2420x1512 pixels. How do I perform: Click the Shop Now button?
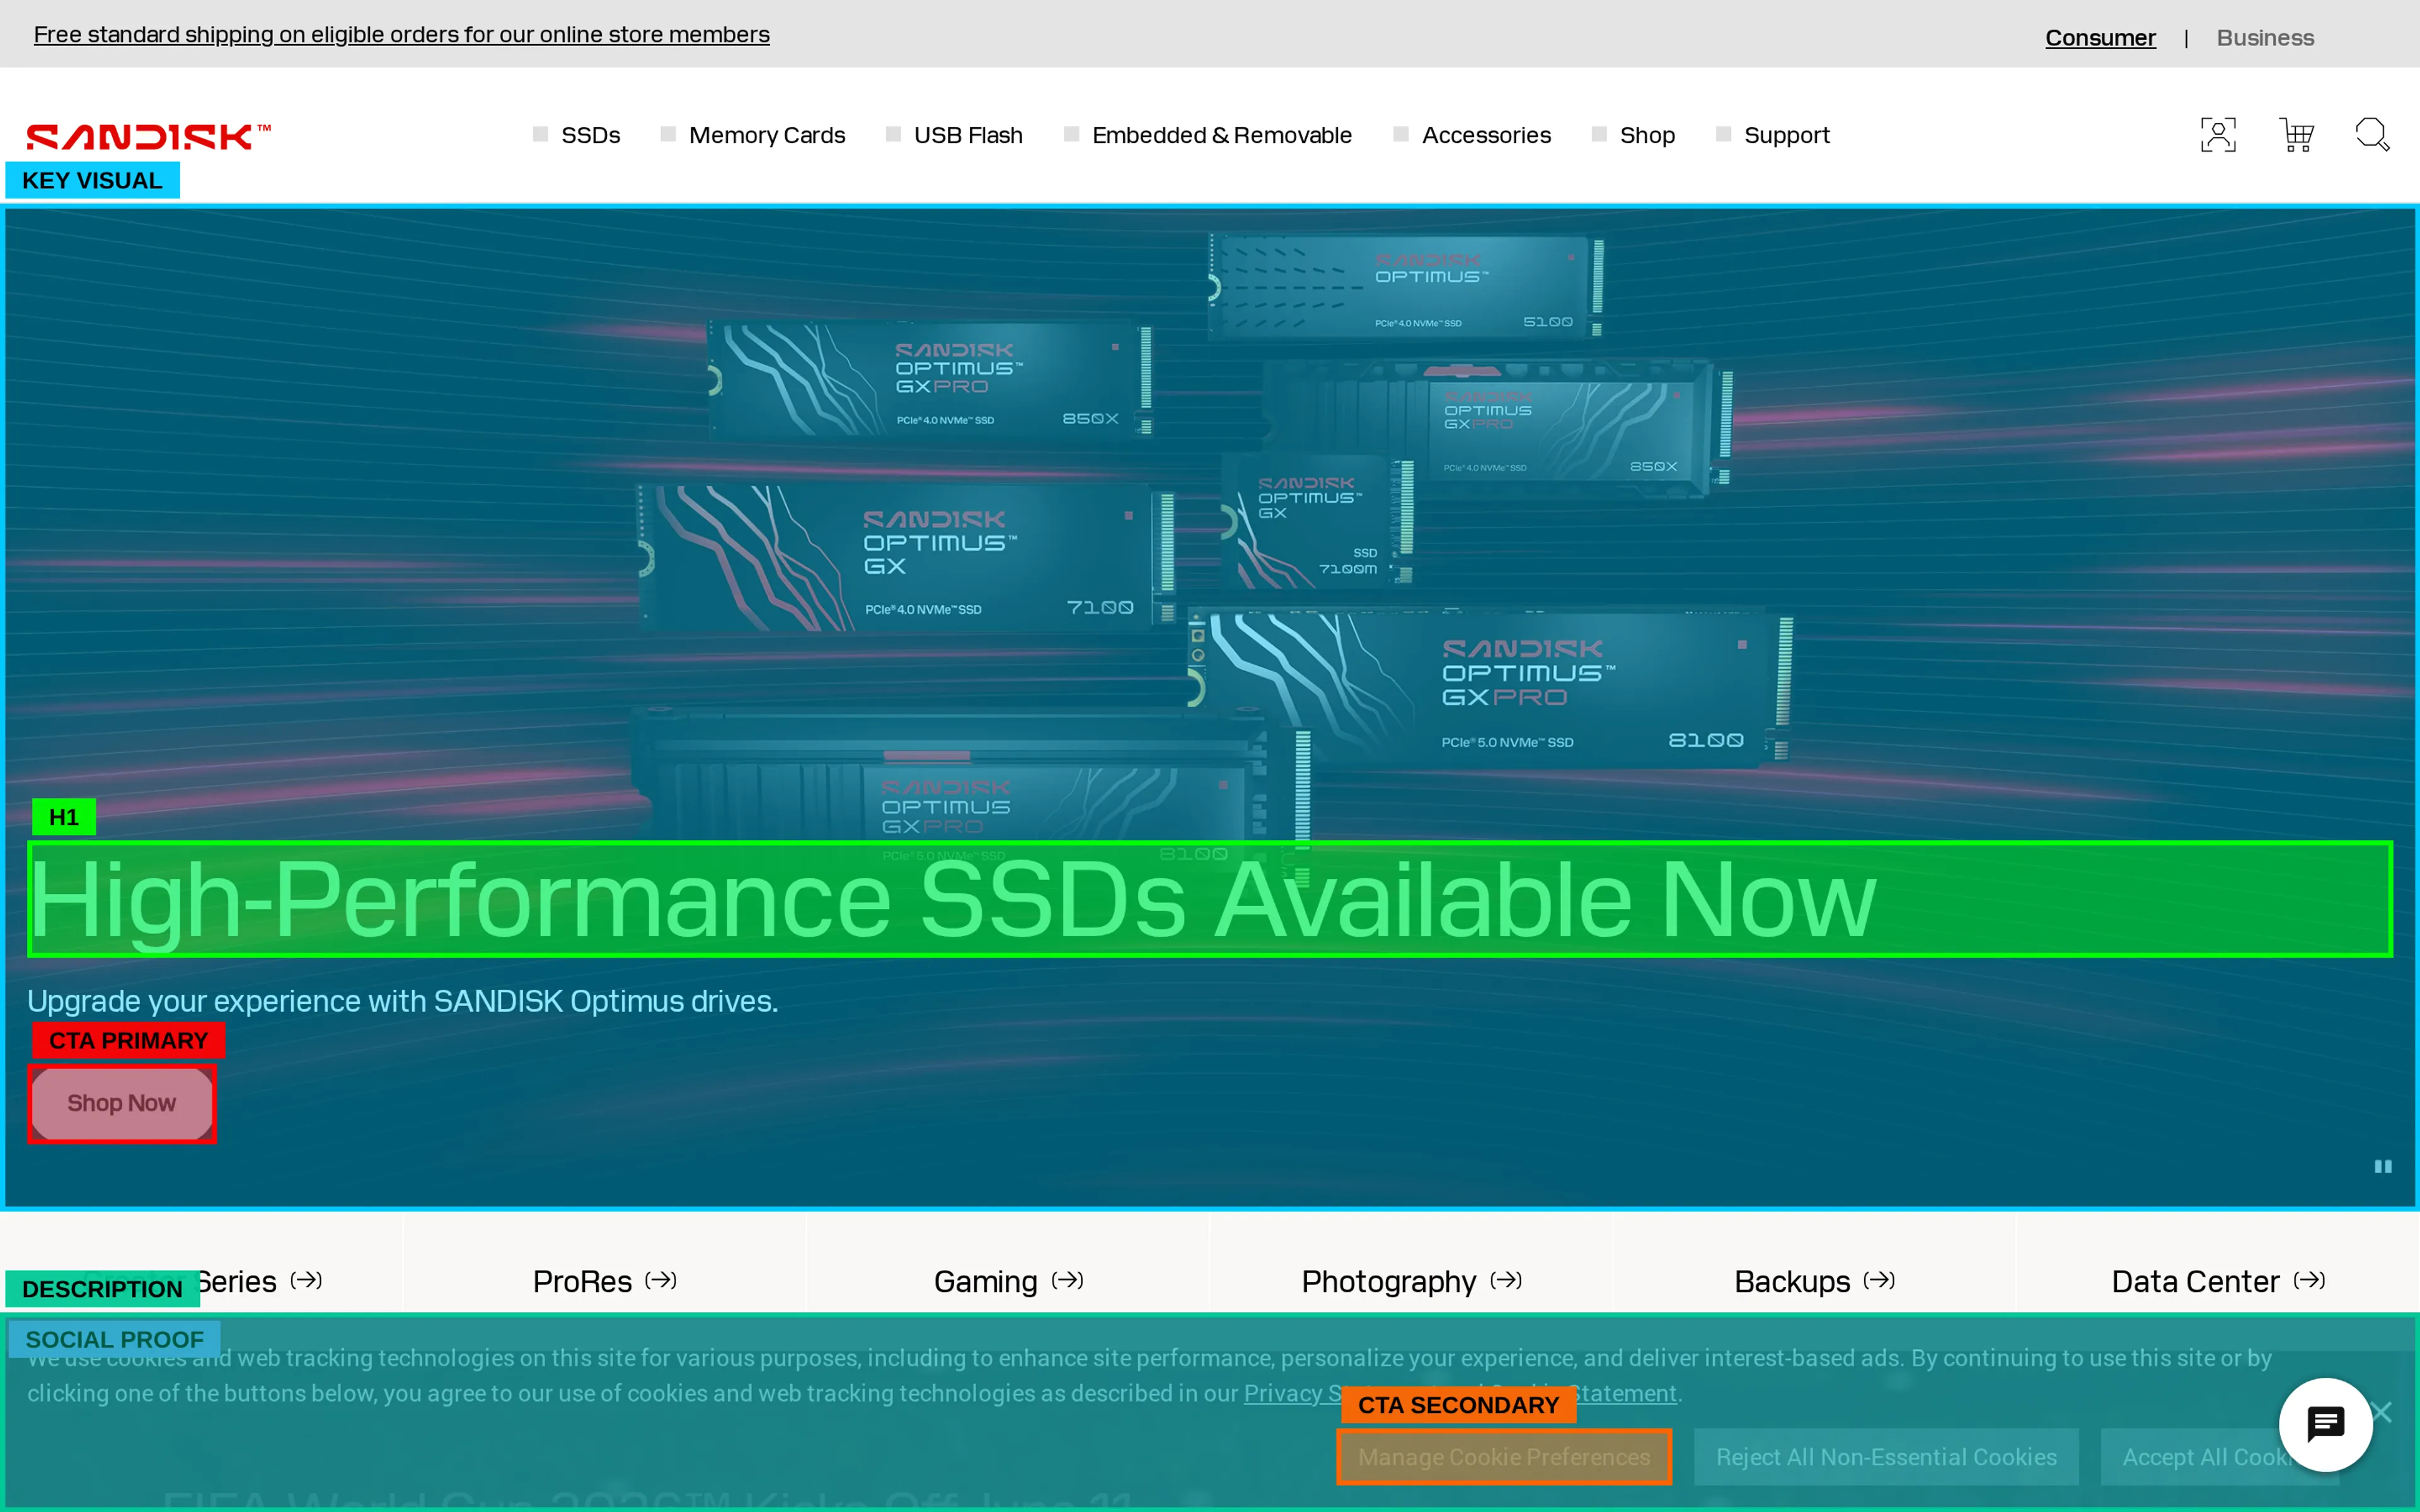tap(122, 1103)
